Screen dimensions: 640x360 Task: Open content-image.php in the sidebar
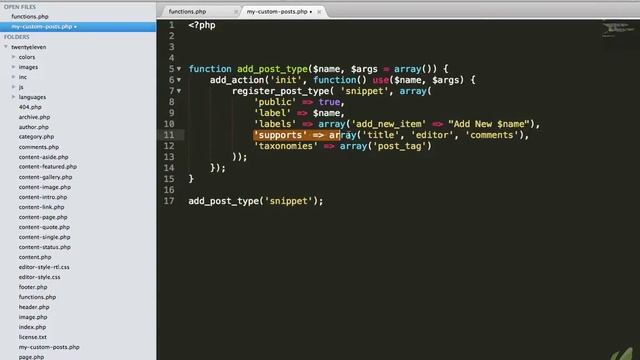click(45, 187)
